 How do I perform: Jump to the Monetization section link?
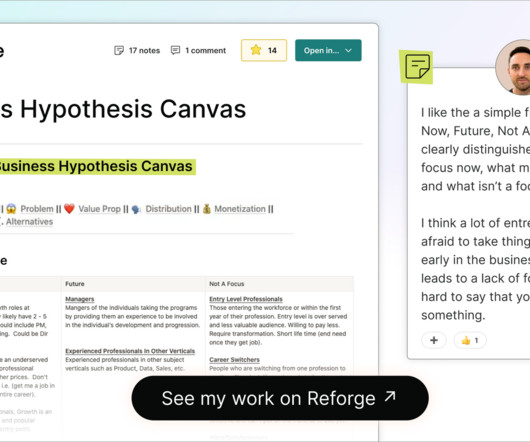(x=240, y=209)
